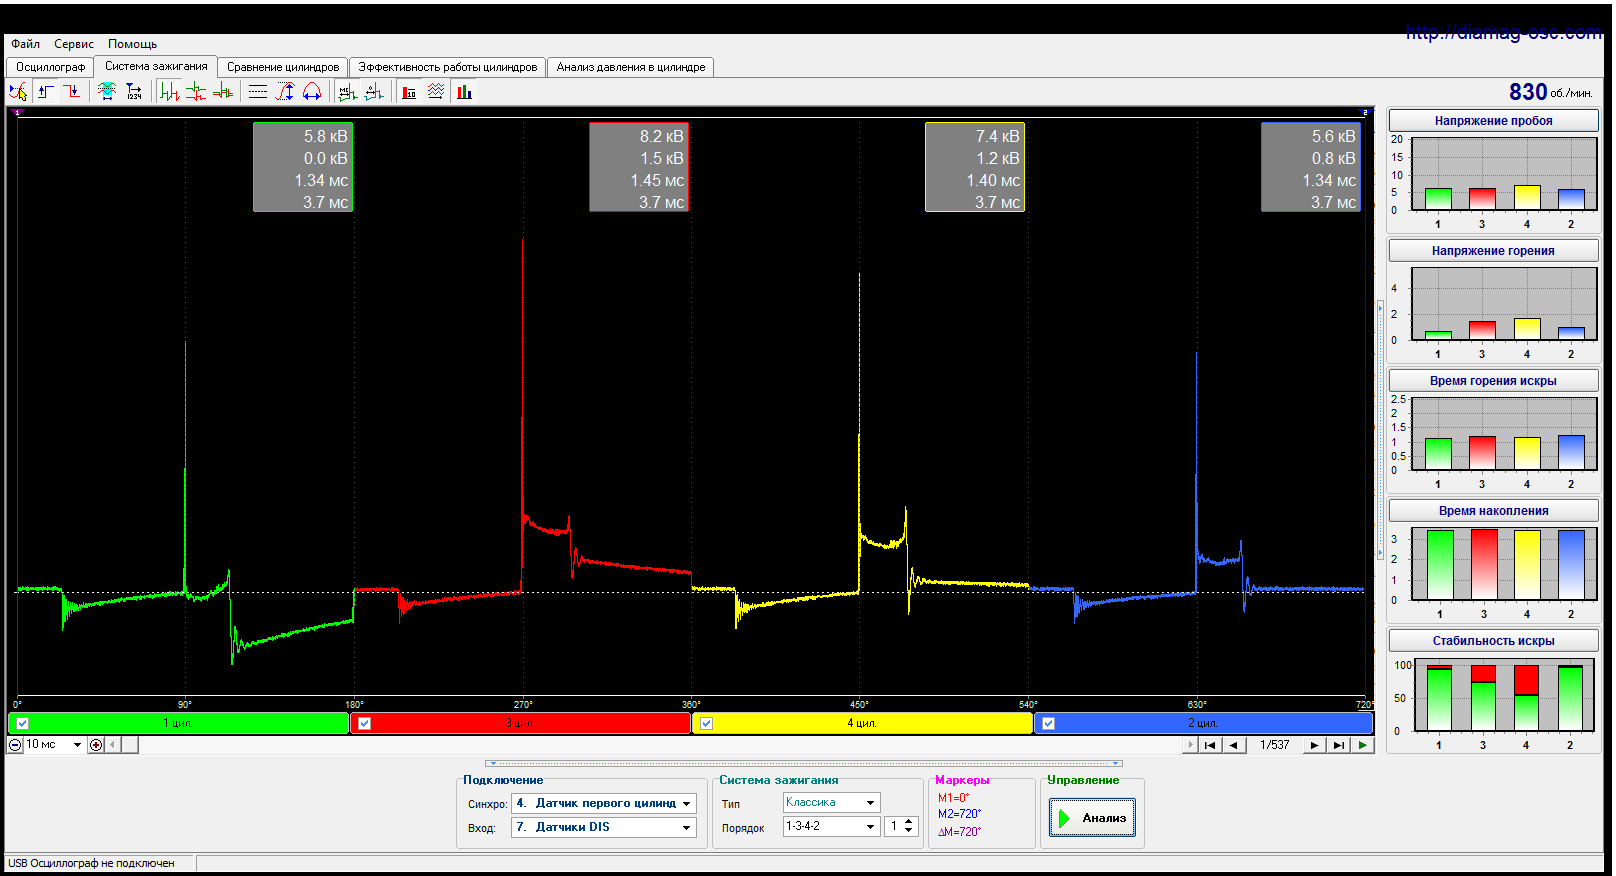Click the colored bar chart icon
This screenshot has height=876, width=1616.
pyautogui.click(x=464, y=92)
